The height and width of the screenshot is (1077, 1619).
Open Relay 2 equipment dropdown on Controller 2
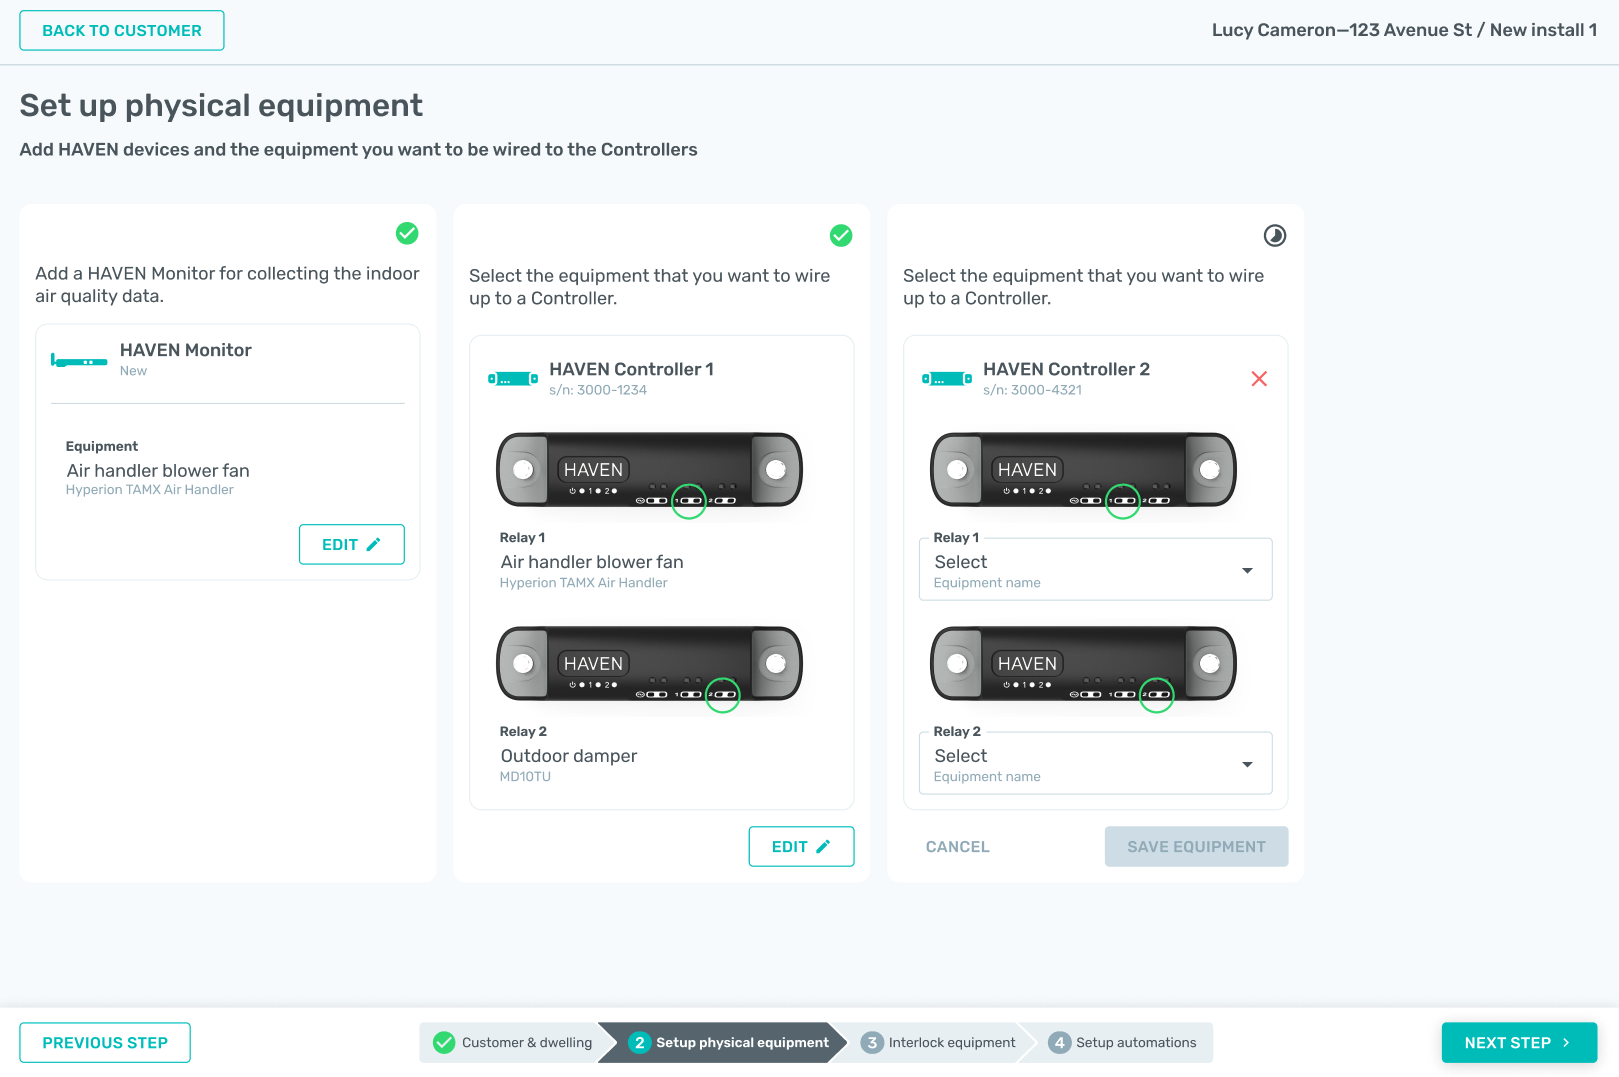pos(1095,764)
